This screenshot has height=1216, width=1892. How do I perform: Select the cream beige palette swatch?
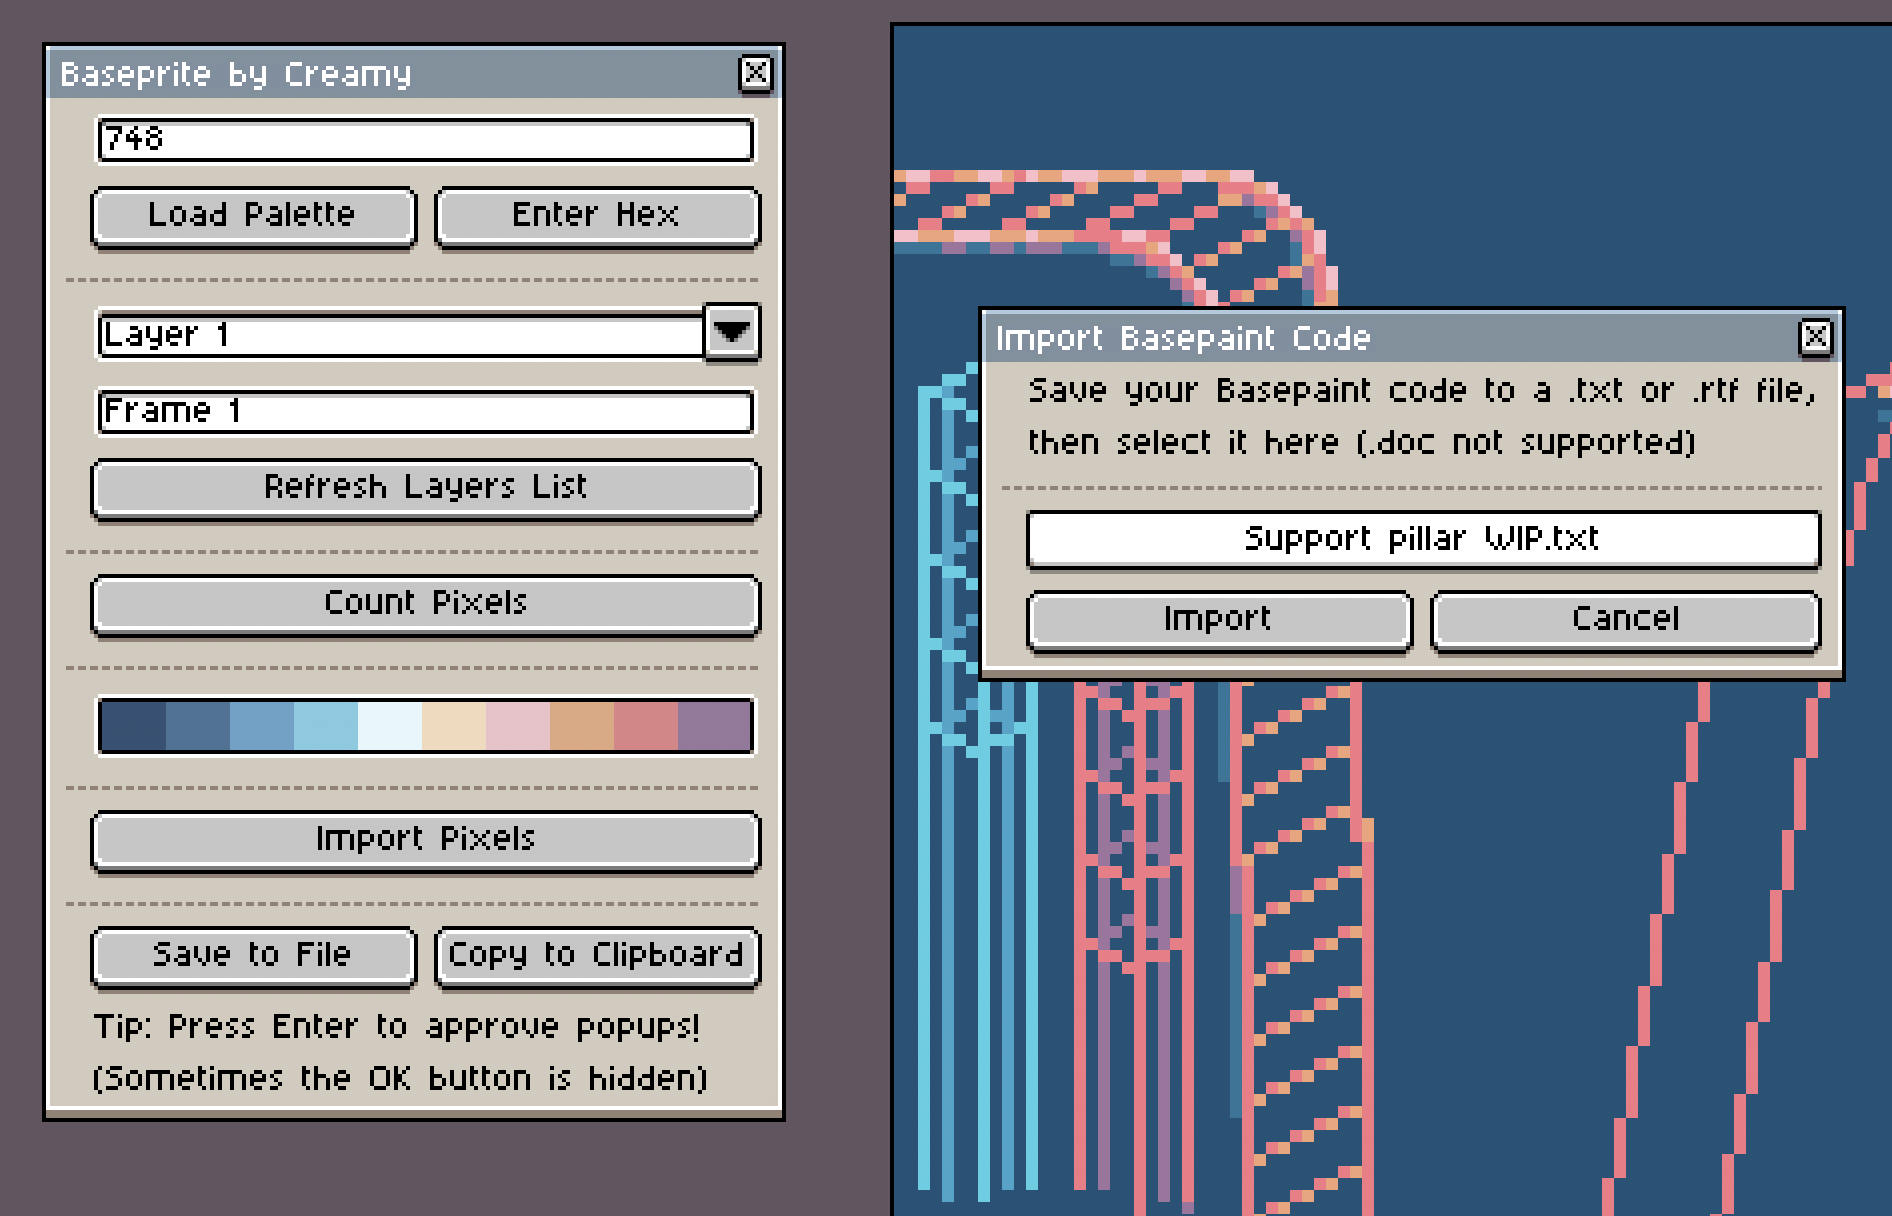pyautogui.click(x=454, y=725)
